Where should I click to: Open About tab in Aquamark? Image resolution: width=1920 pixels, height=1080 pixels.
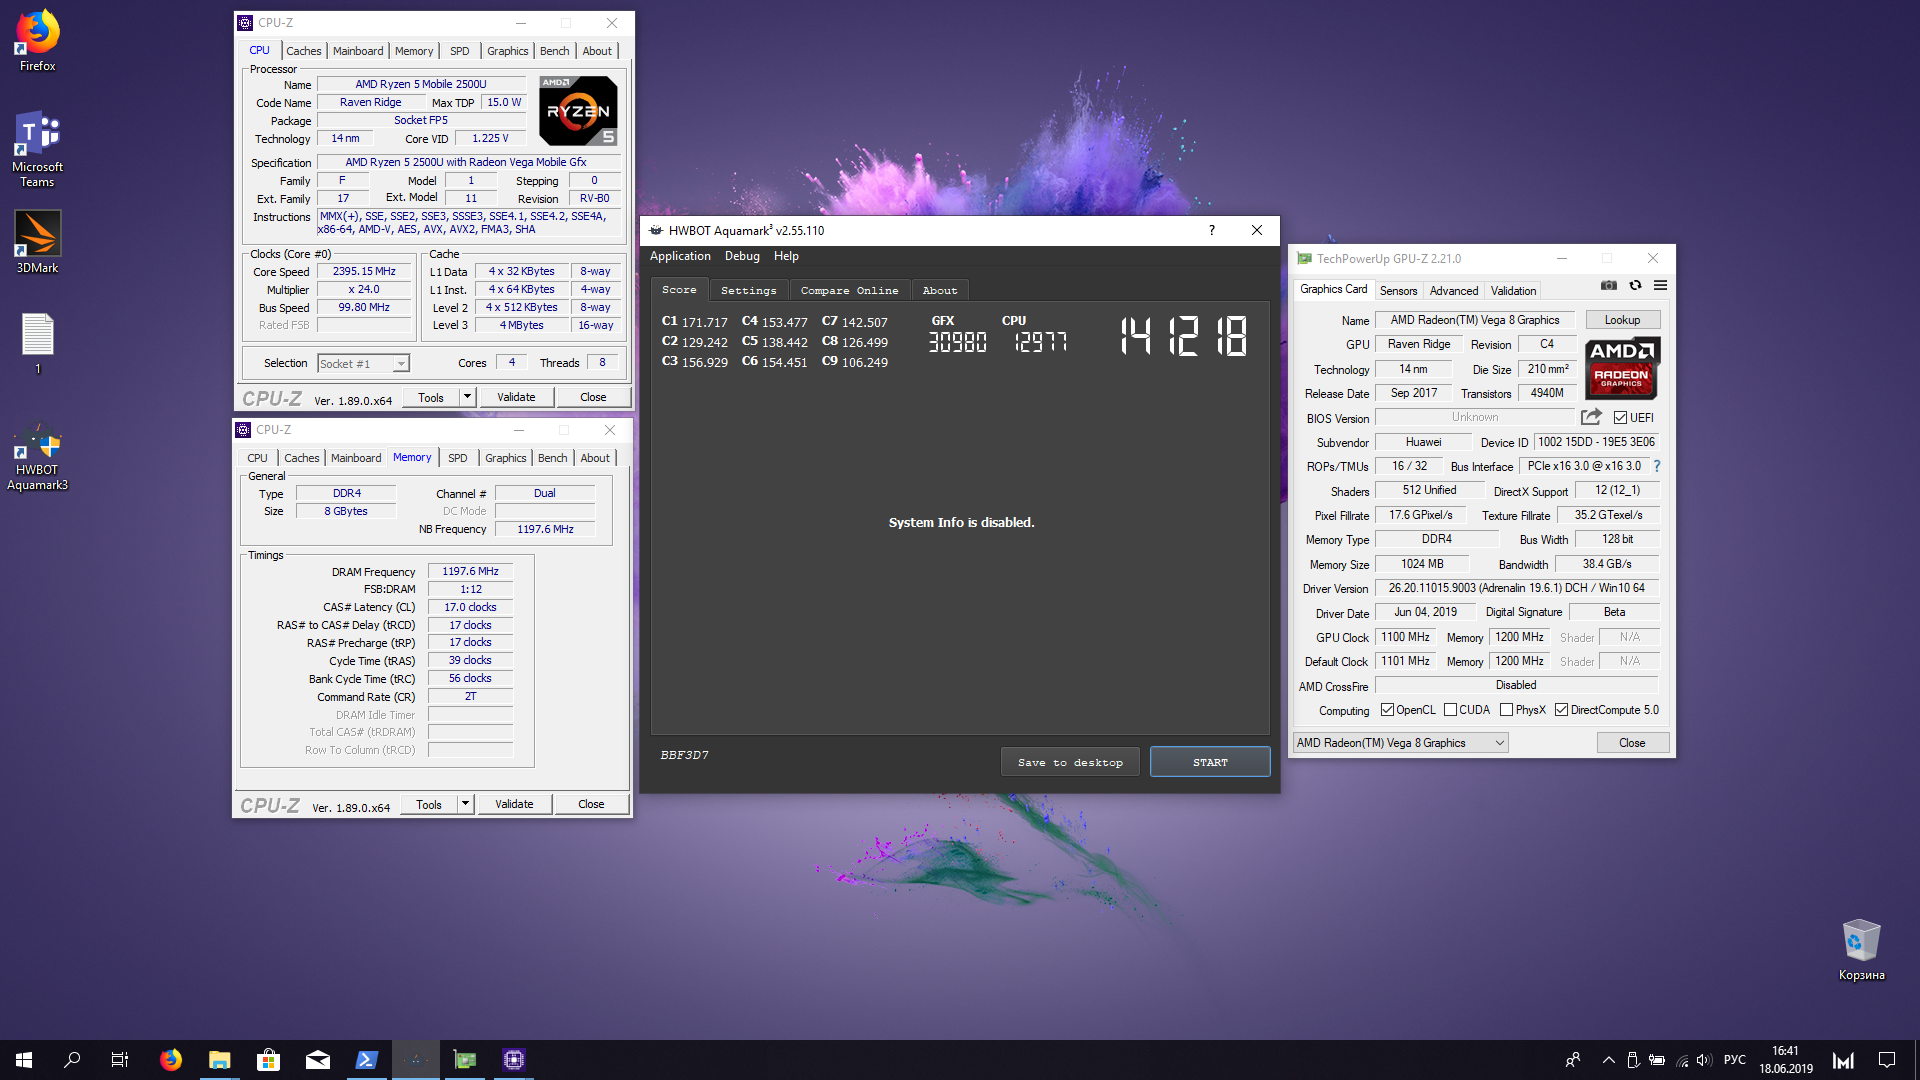click(940, 290)
